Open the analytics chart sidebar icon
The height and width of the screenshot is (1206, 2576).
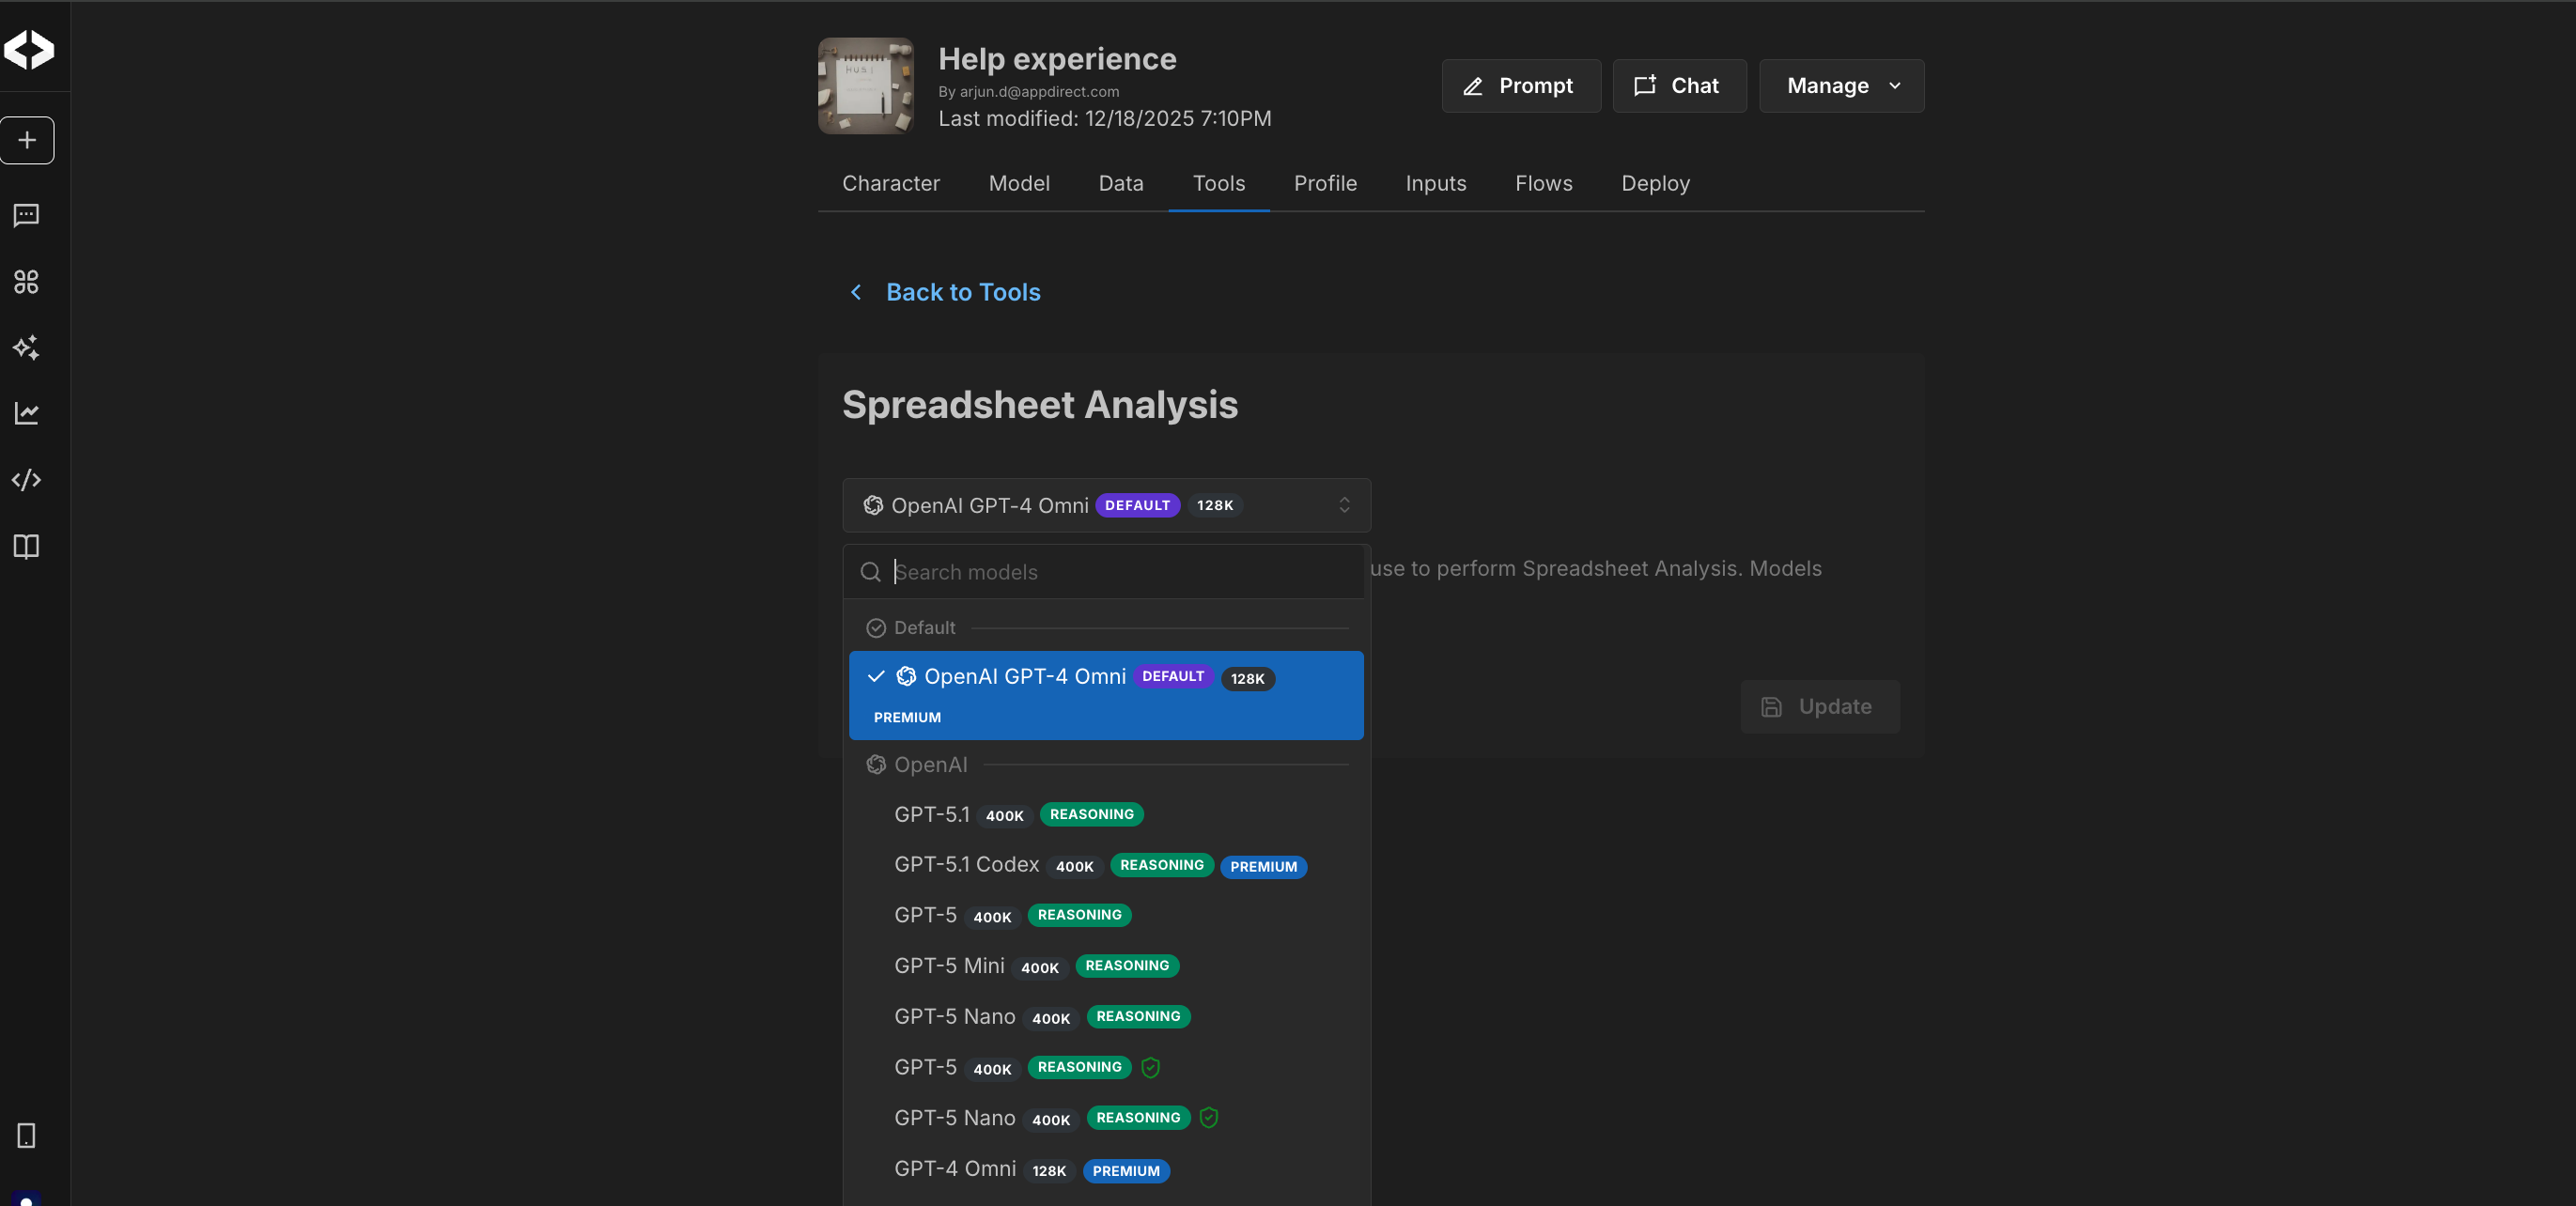pyautogui.click(x=27, y=413)
